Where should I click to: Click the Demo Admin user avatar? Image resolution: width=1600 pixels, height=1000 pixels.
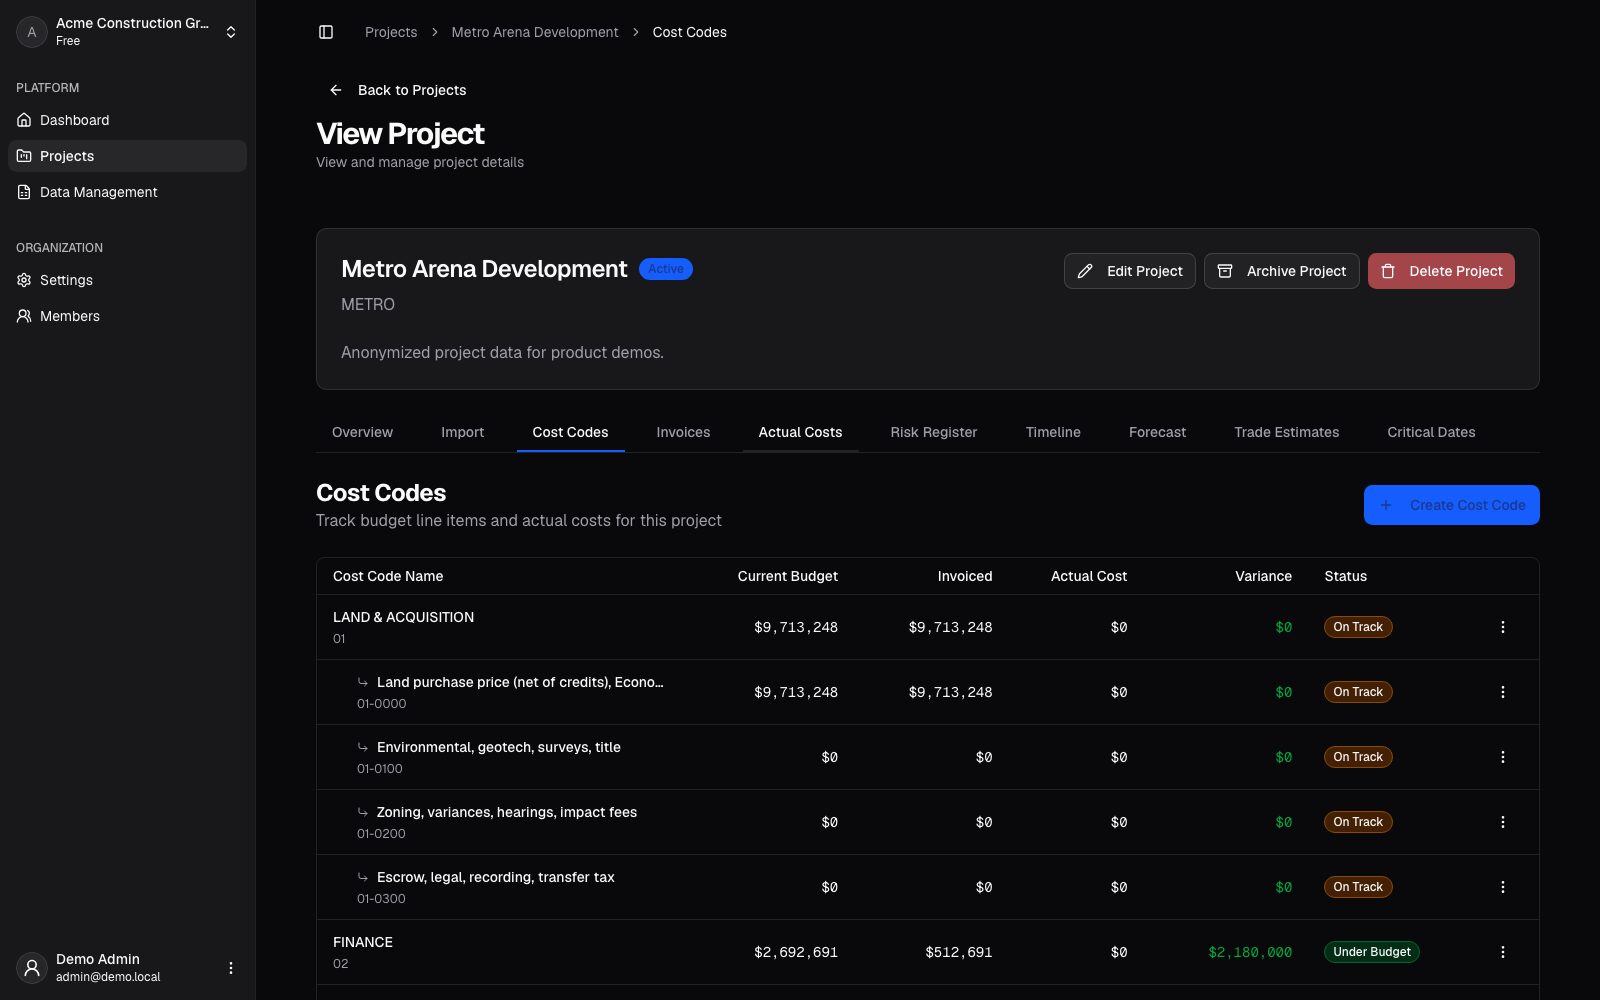point(32,968)
